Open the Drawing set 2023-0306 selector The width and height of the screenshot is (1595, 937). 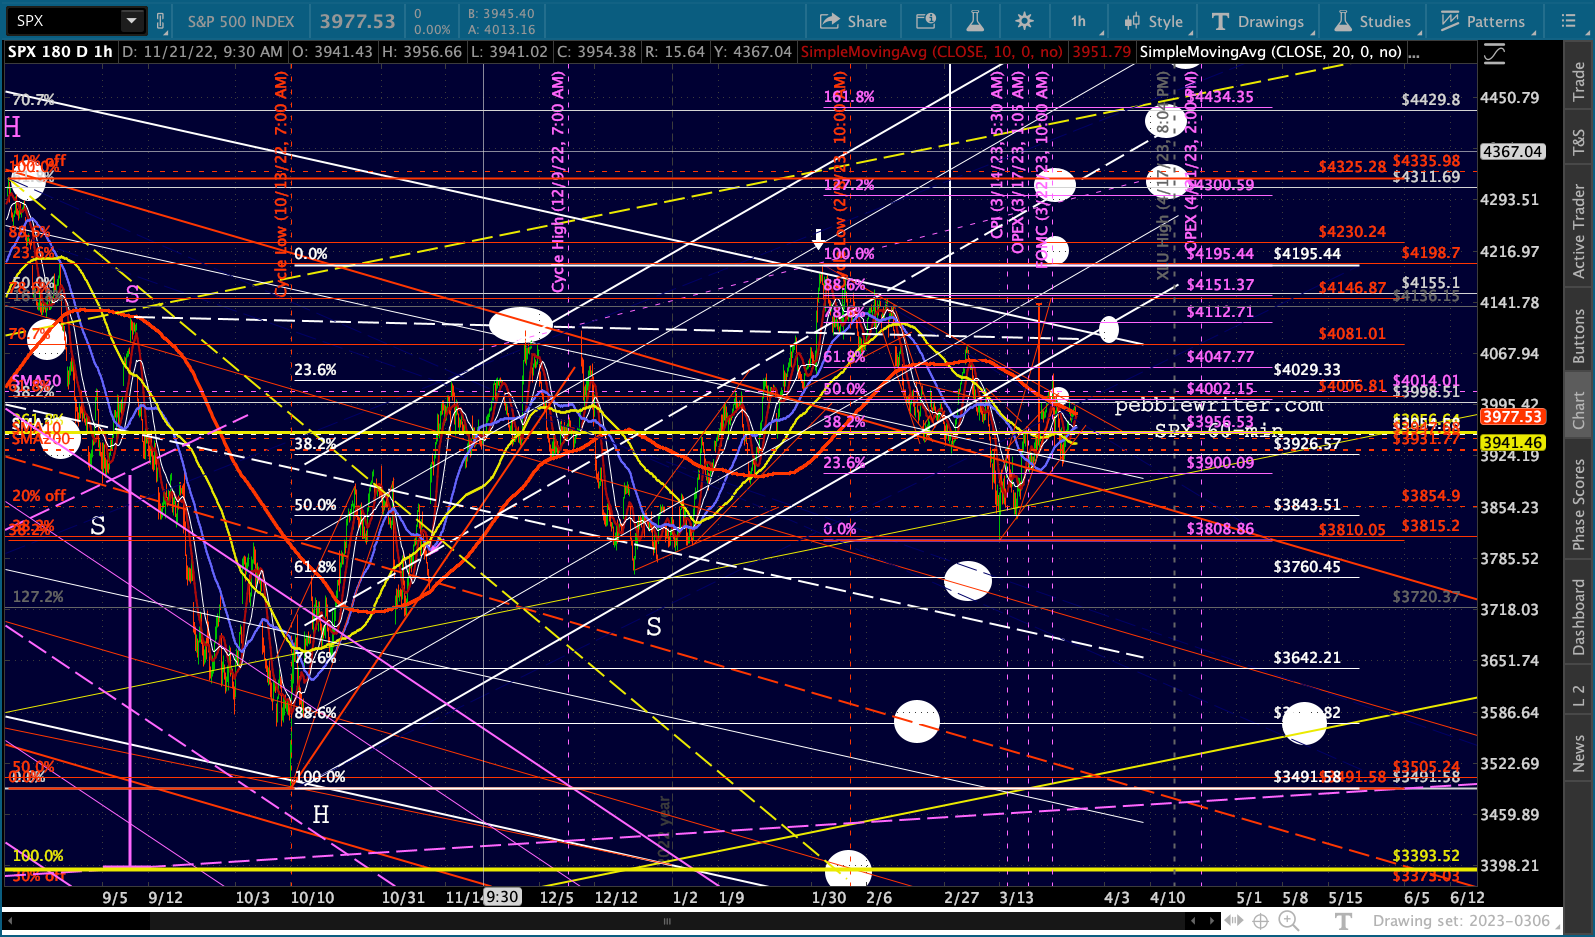coord(1461,921)
